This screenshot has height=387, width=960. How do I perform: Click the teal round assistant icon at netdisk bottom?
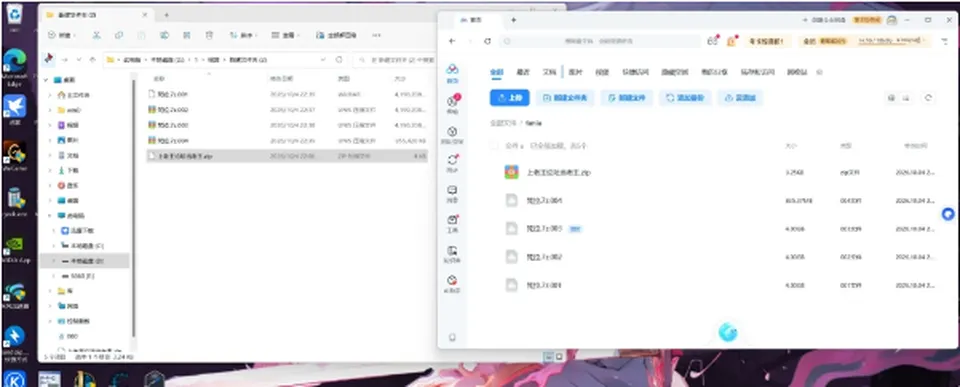point(727,333)
